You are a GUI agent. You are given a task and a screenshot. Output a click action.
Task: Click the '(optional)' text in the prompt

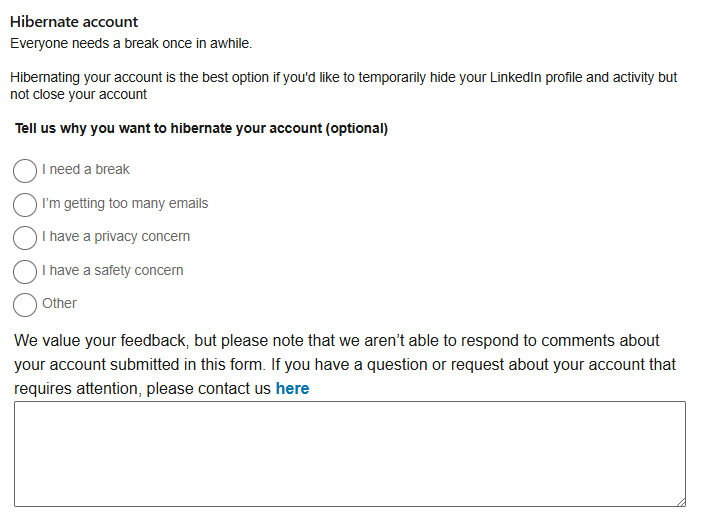(357, 128)
